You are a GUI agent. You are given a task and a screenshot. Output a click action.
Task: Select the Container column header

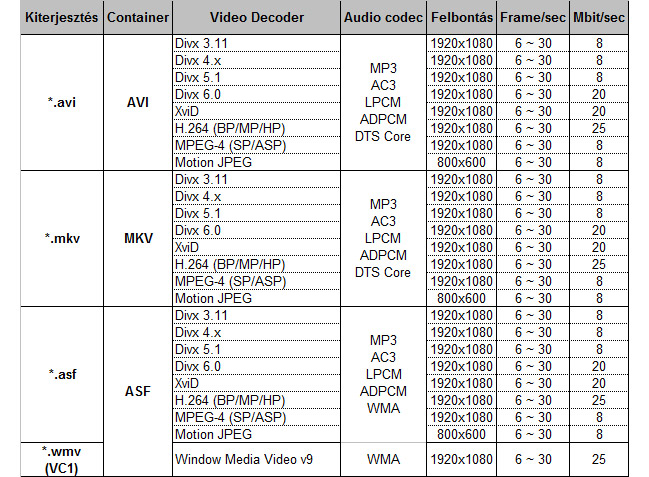pos(137,19)
